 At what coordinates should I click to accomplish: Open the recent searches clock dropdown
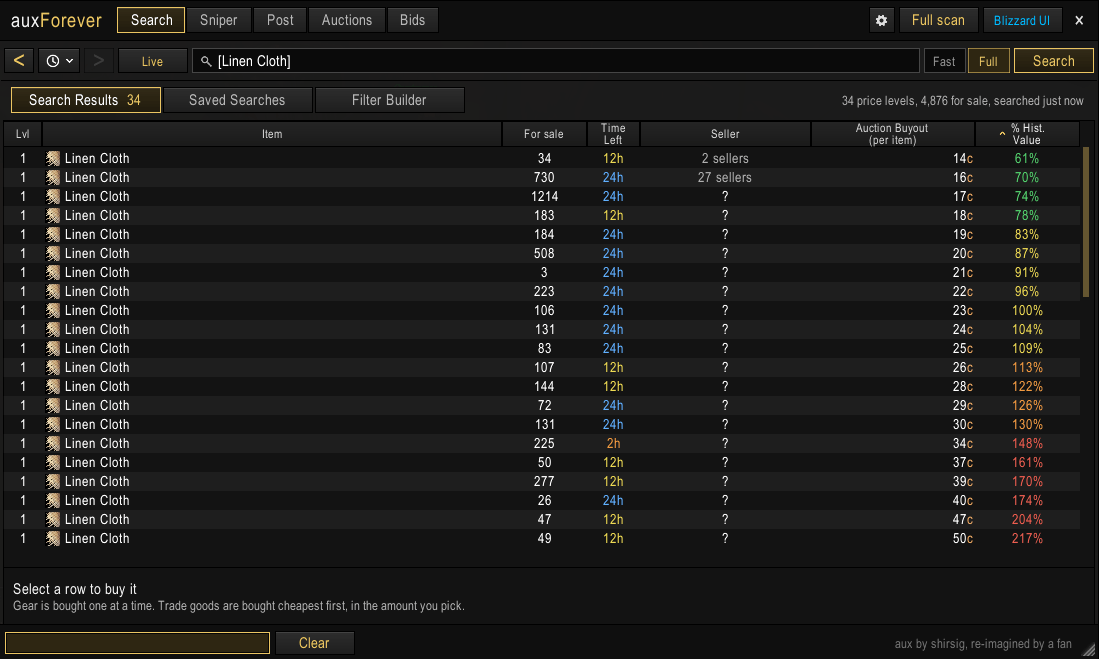click(x=59, y=61)
